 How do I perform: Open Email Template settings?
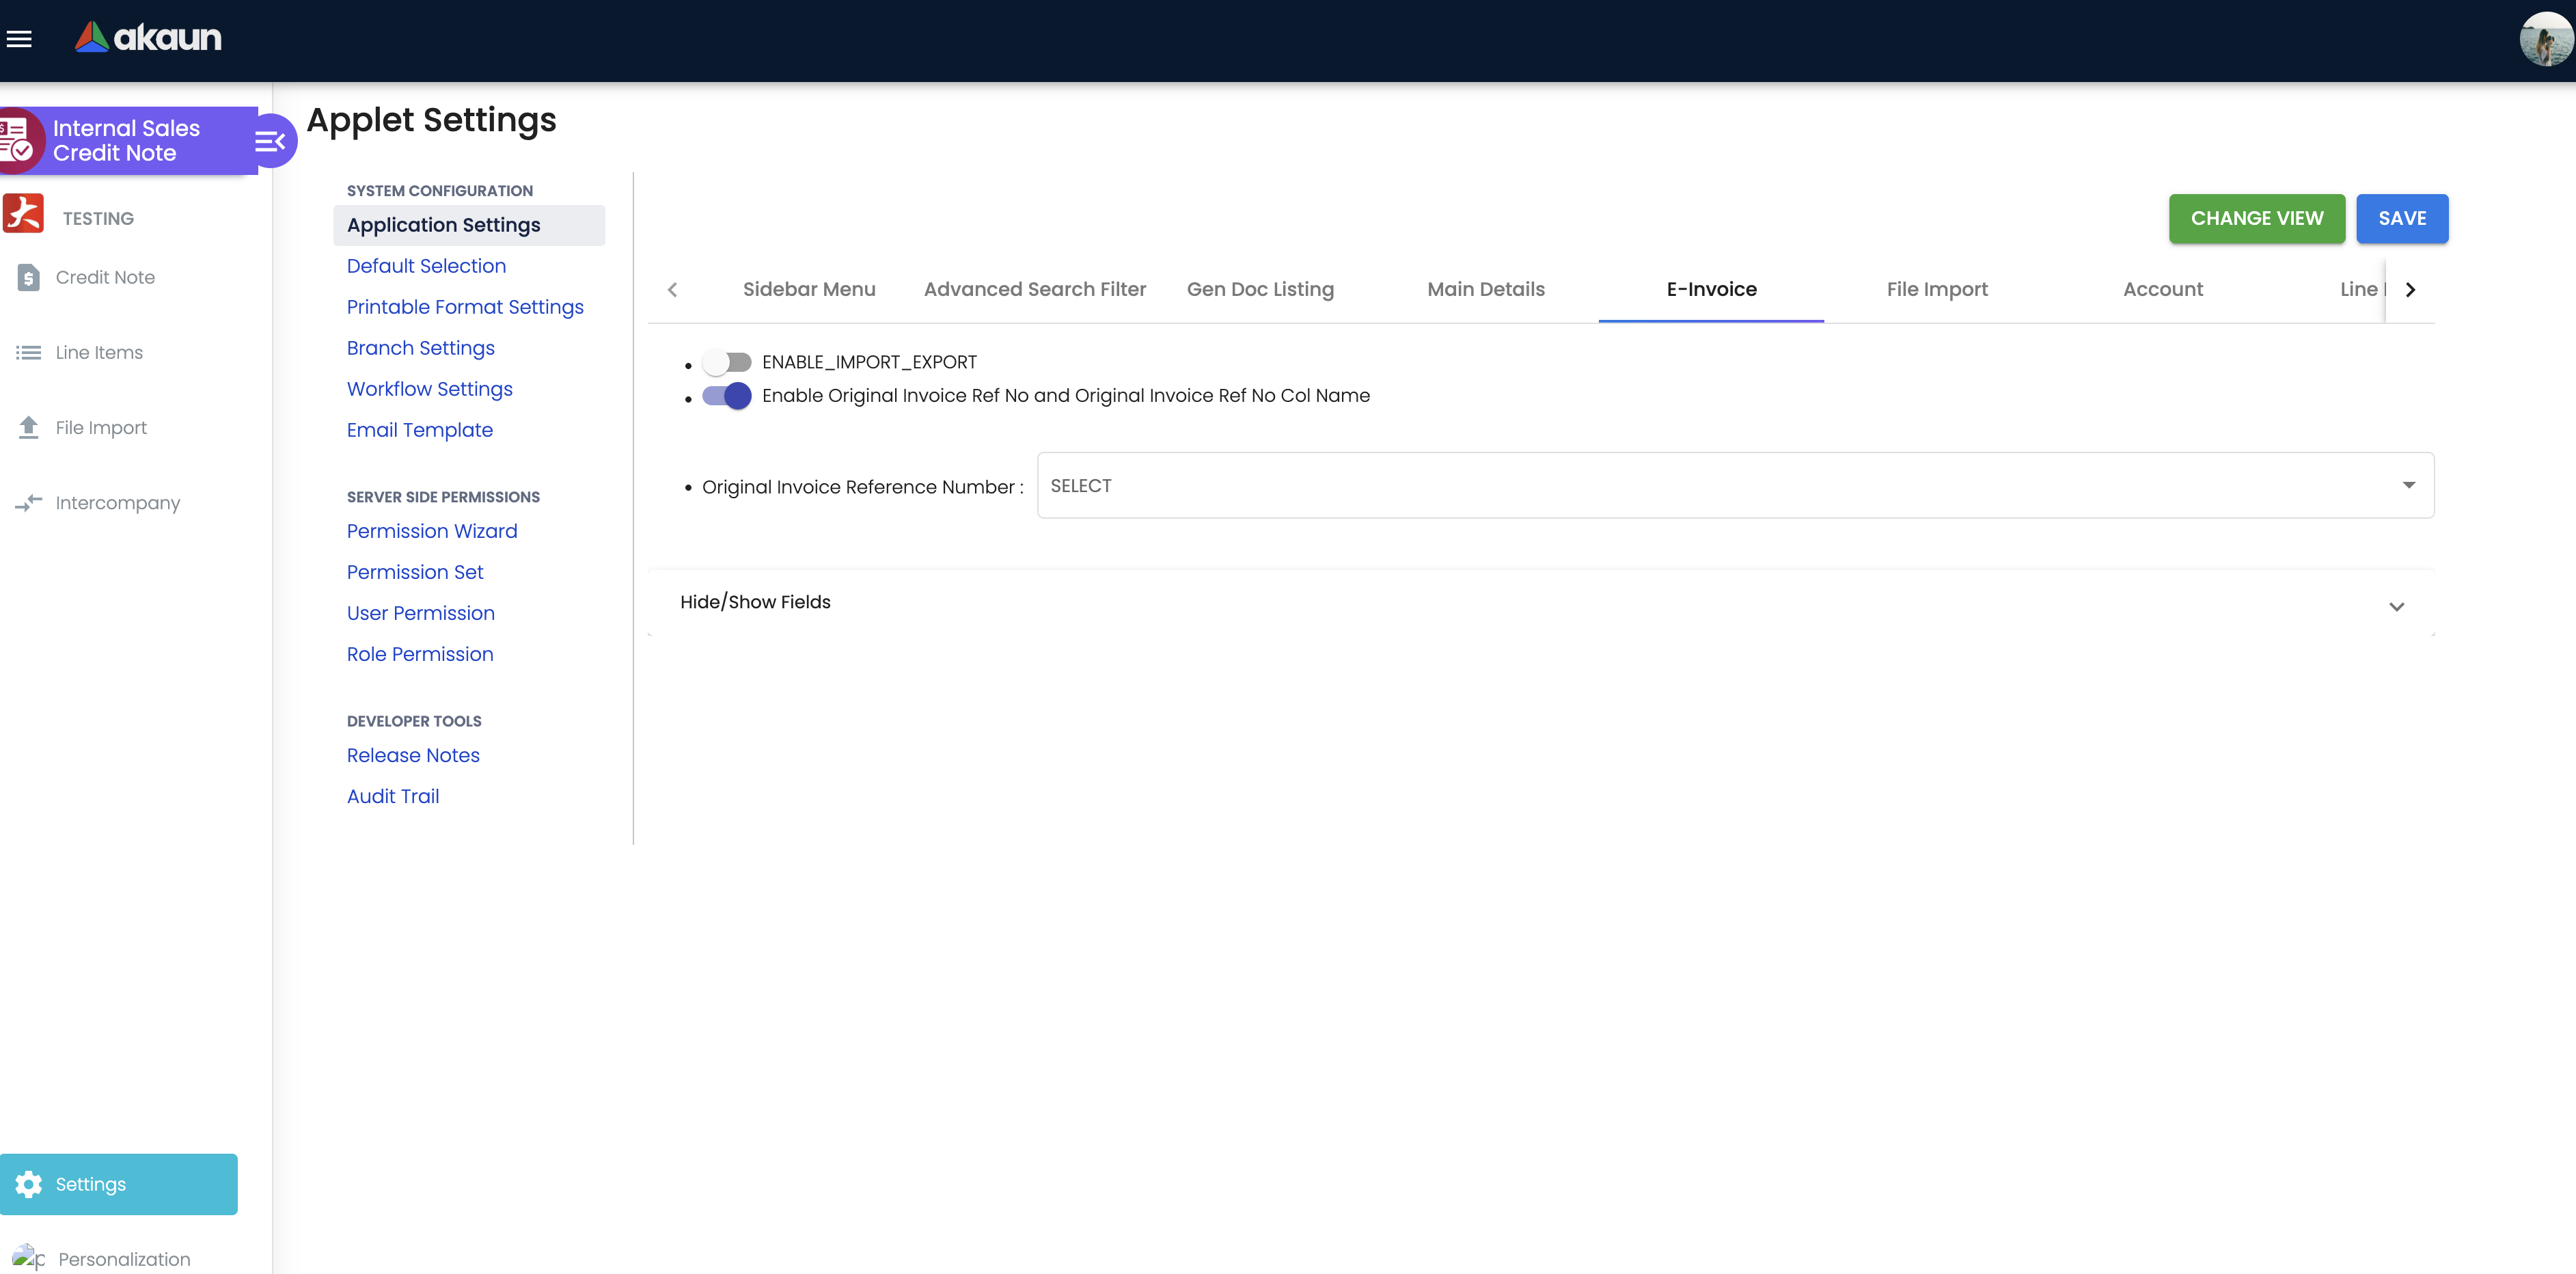tap(419, 430)
